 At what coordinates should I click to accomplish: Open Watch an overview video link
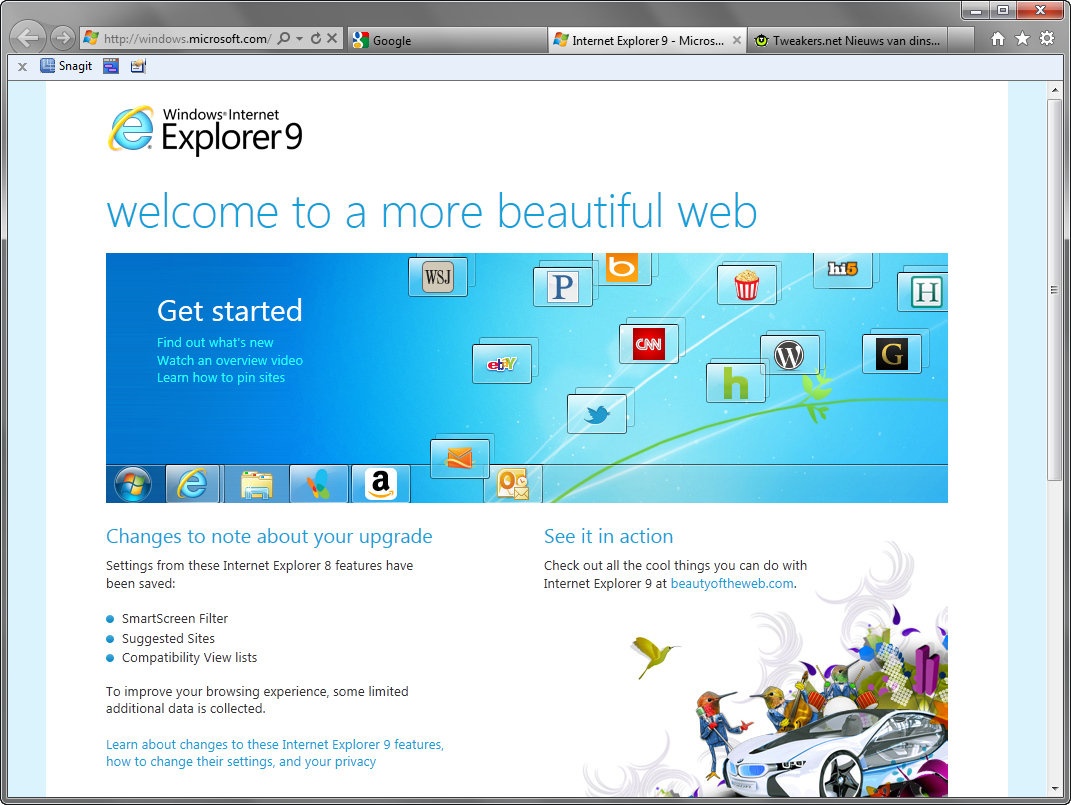230,360
